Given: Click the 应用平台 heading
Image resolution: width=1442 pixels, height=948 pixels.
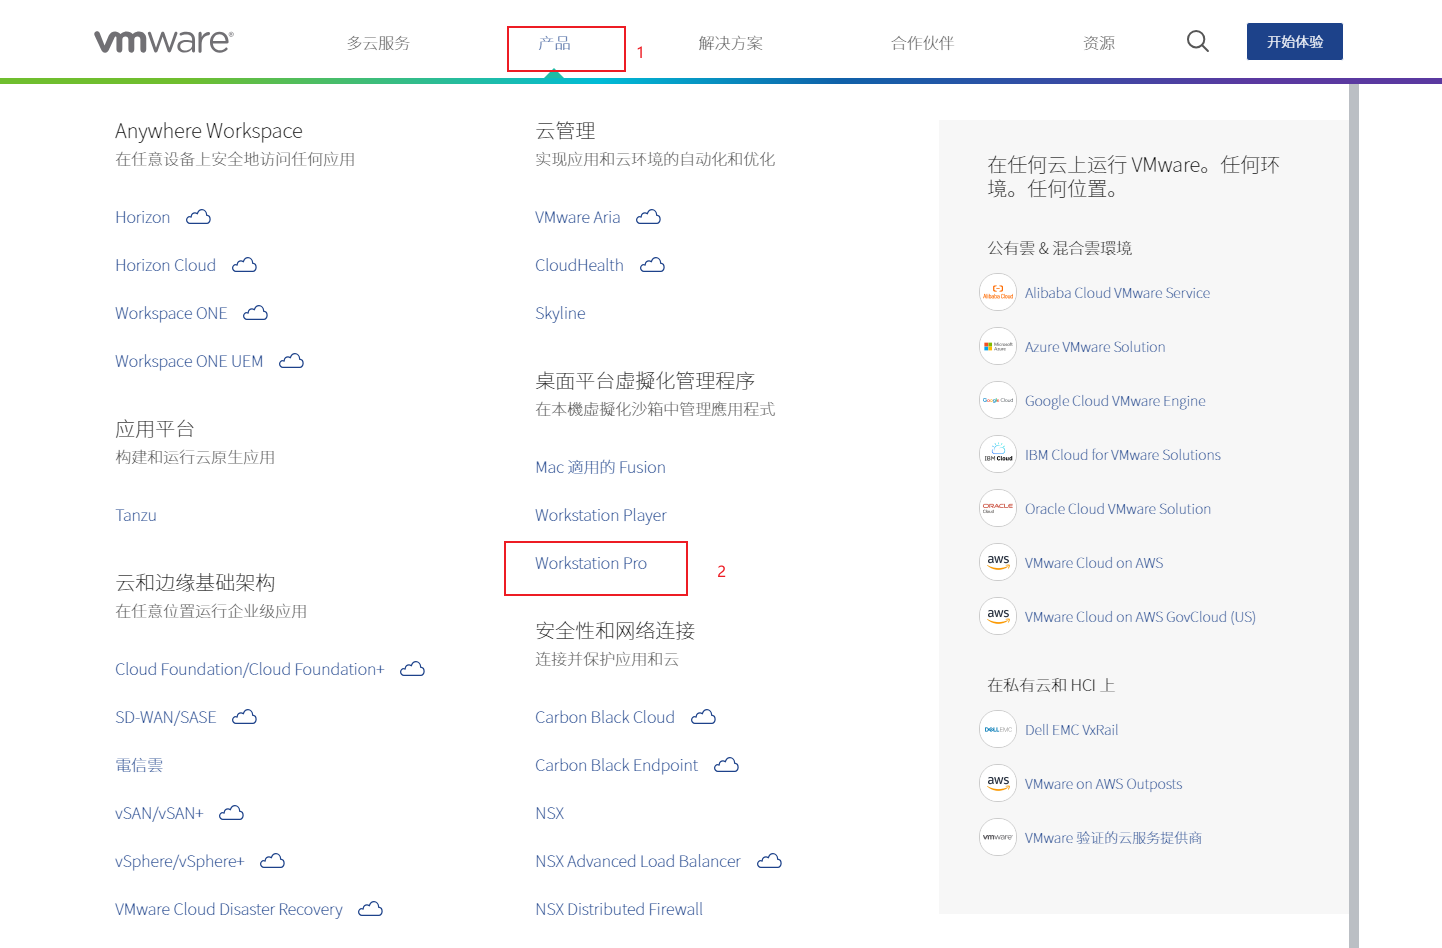Looking at the screenshot, I should [x=155, y=429].
